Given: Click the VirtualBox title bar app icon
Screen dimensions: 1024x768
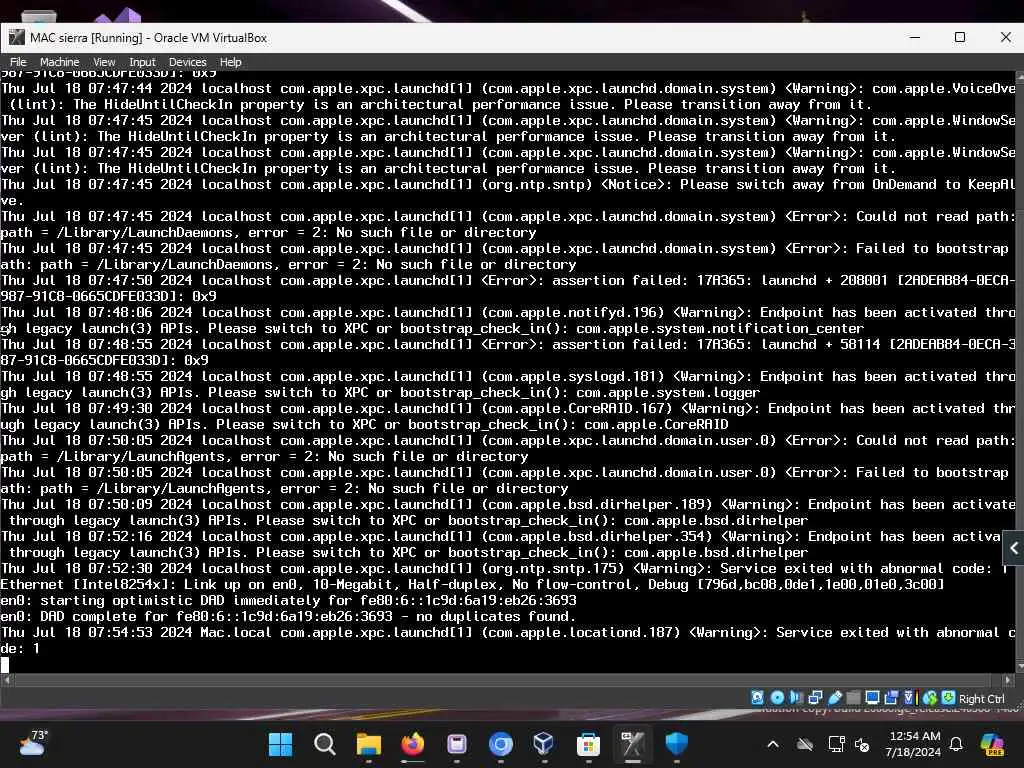Looking at the screenshot, I should coord(16,37).
